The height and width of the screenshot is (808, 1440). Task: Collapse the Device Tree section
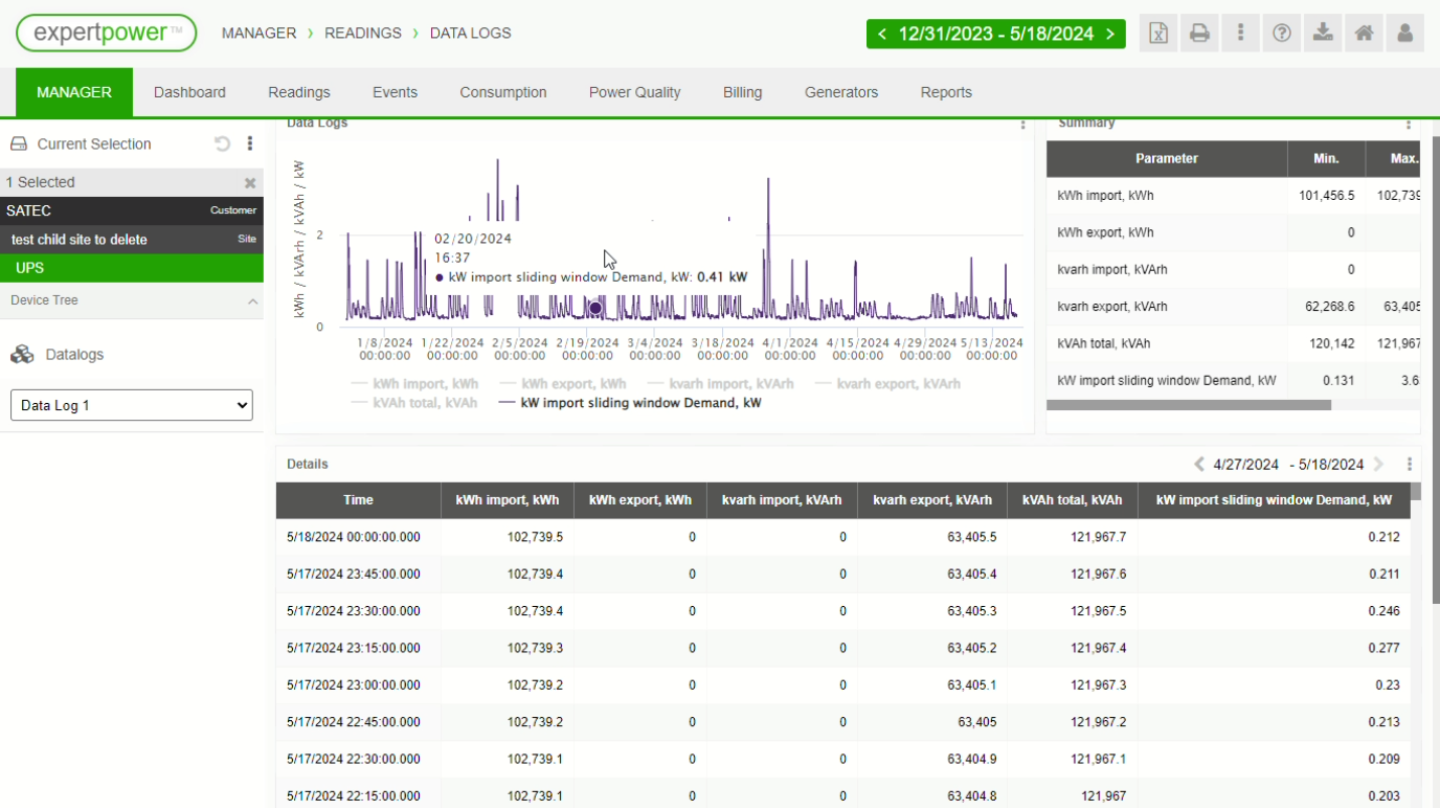[252, 301]
